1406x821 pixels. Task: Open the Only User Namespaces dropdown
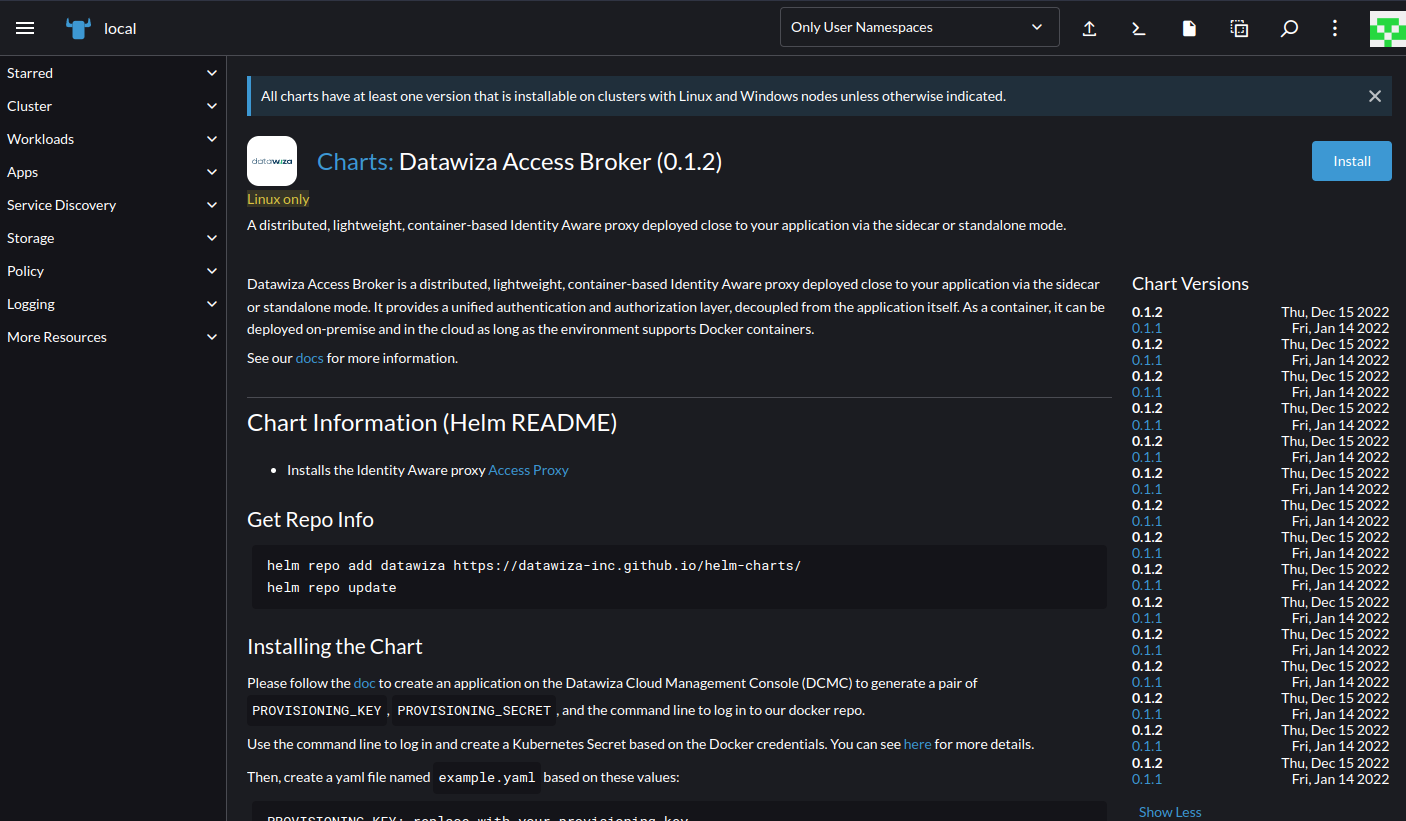click(x=918, y=27)
